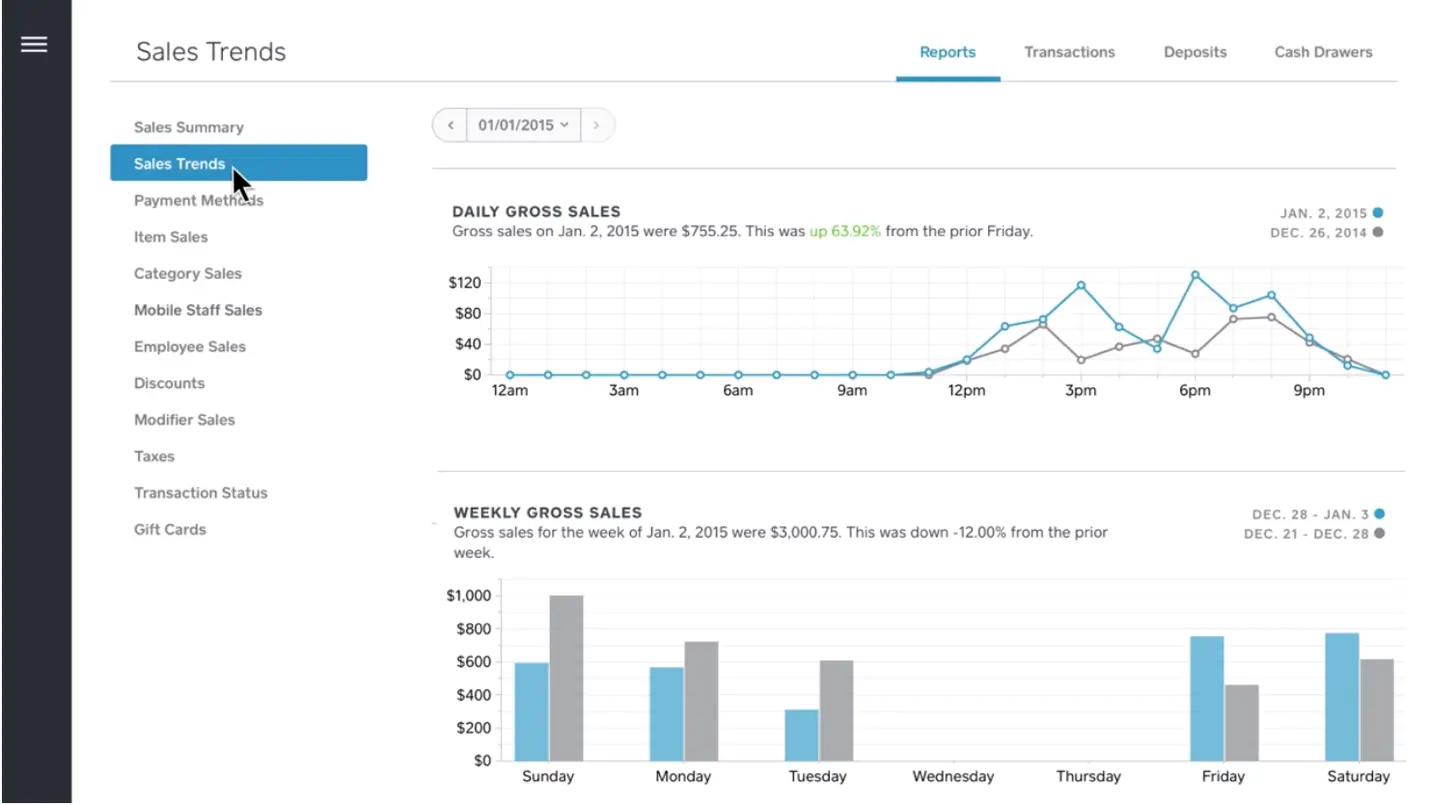Open the hamburger navigation menu
Image resolution: width=1430 pixels, height=805 pixels.
(34, 45)
